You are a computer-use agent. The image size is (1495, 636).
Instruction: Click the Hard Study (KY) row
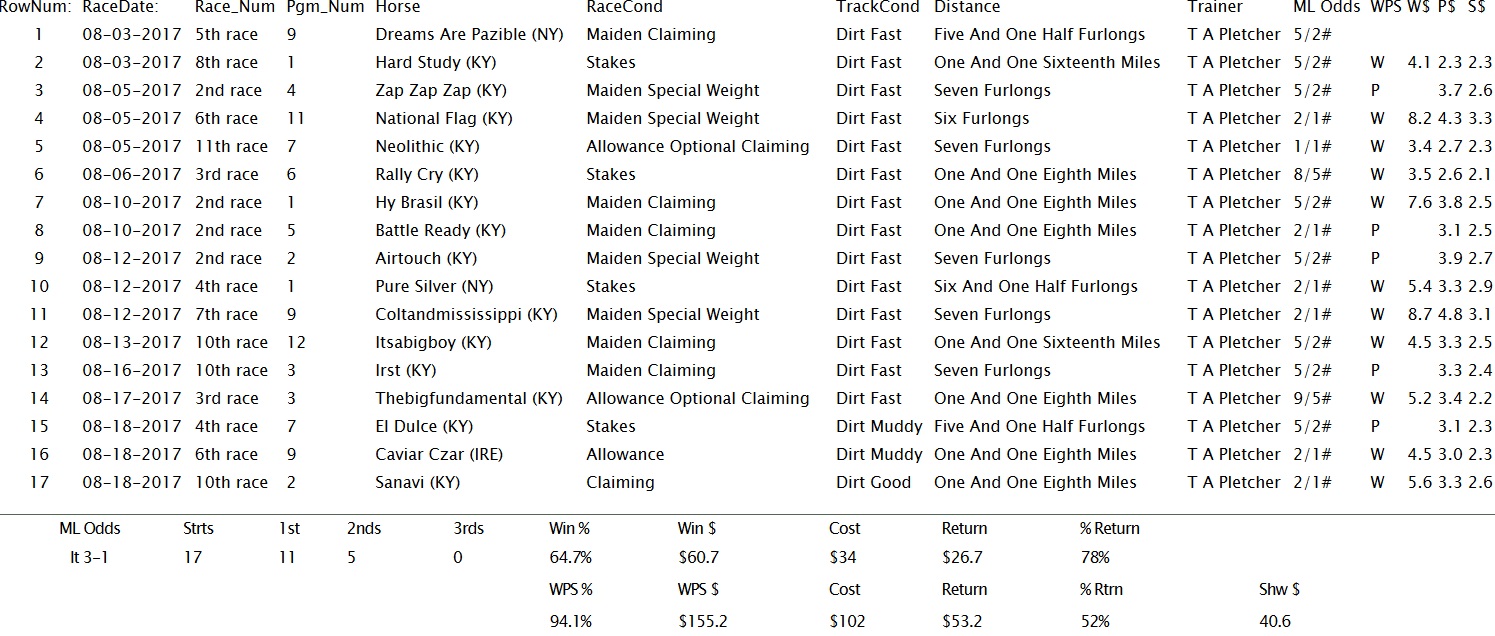(x=747, y=62)
